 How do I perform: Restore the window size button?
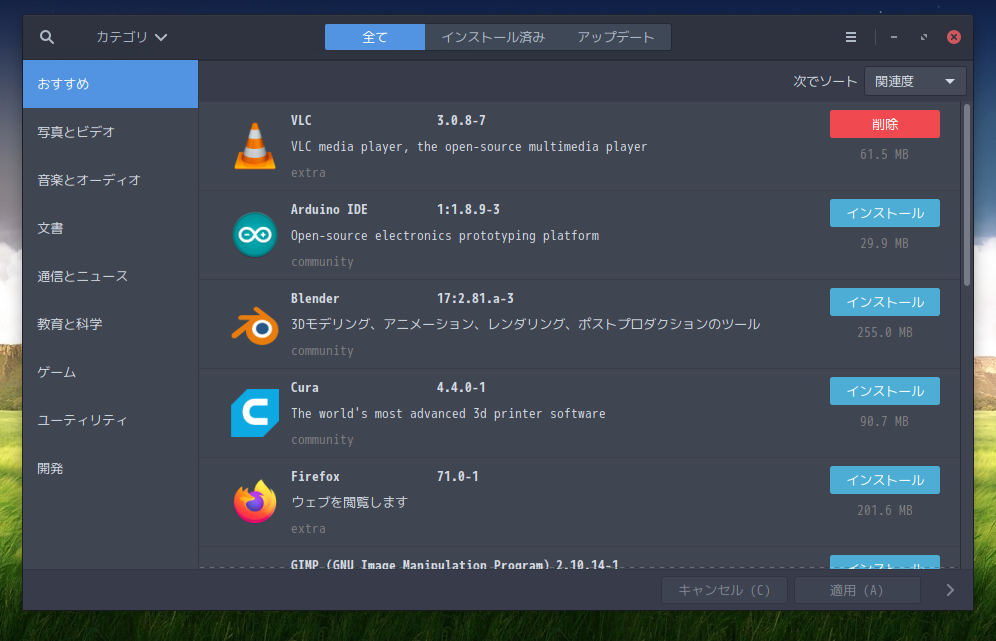point(924,37)
